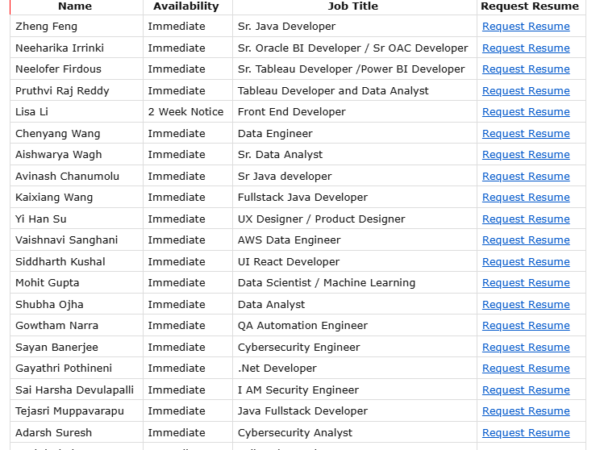Click the I AM Security Engineer title
600x450 pixels.
pos(298,390)
